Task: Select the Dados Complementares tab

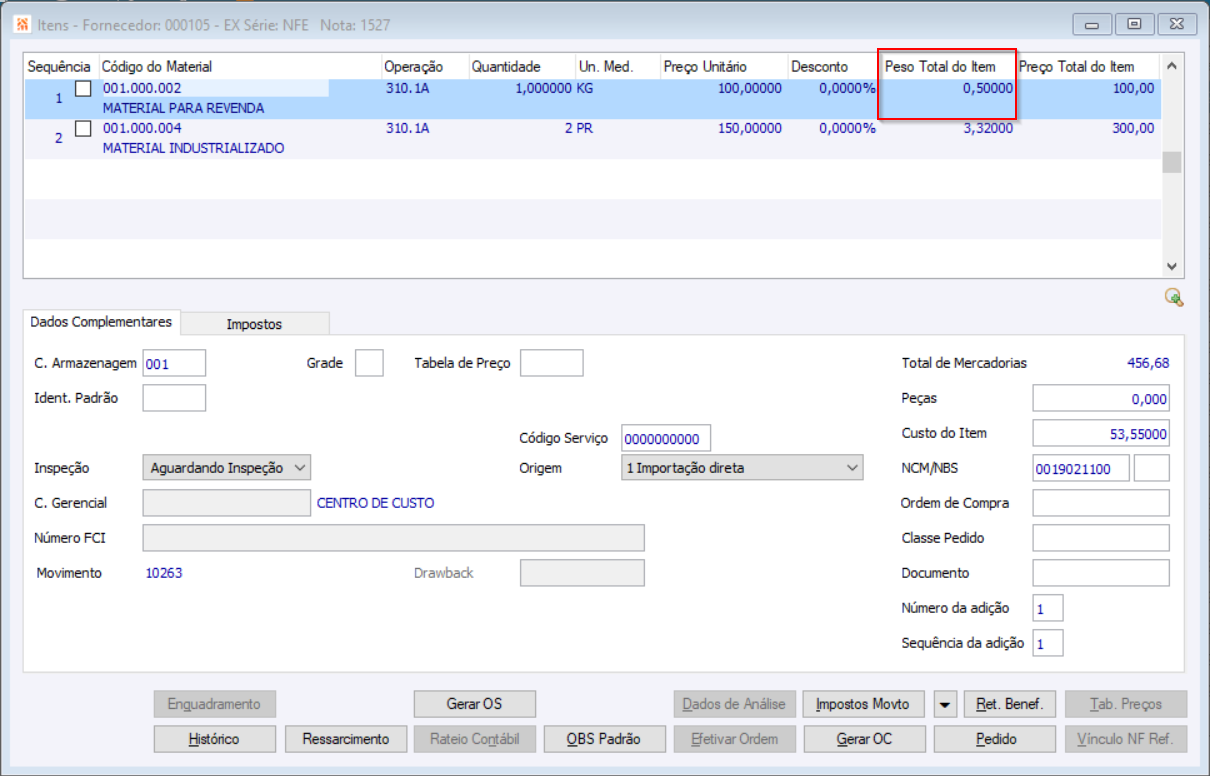Action: (x=101, y=322)
